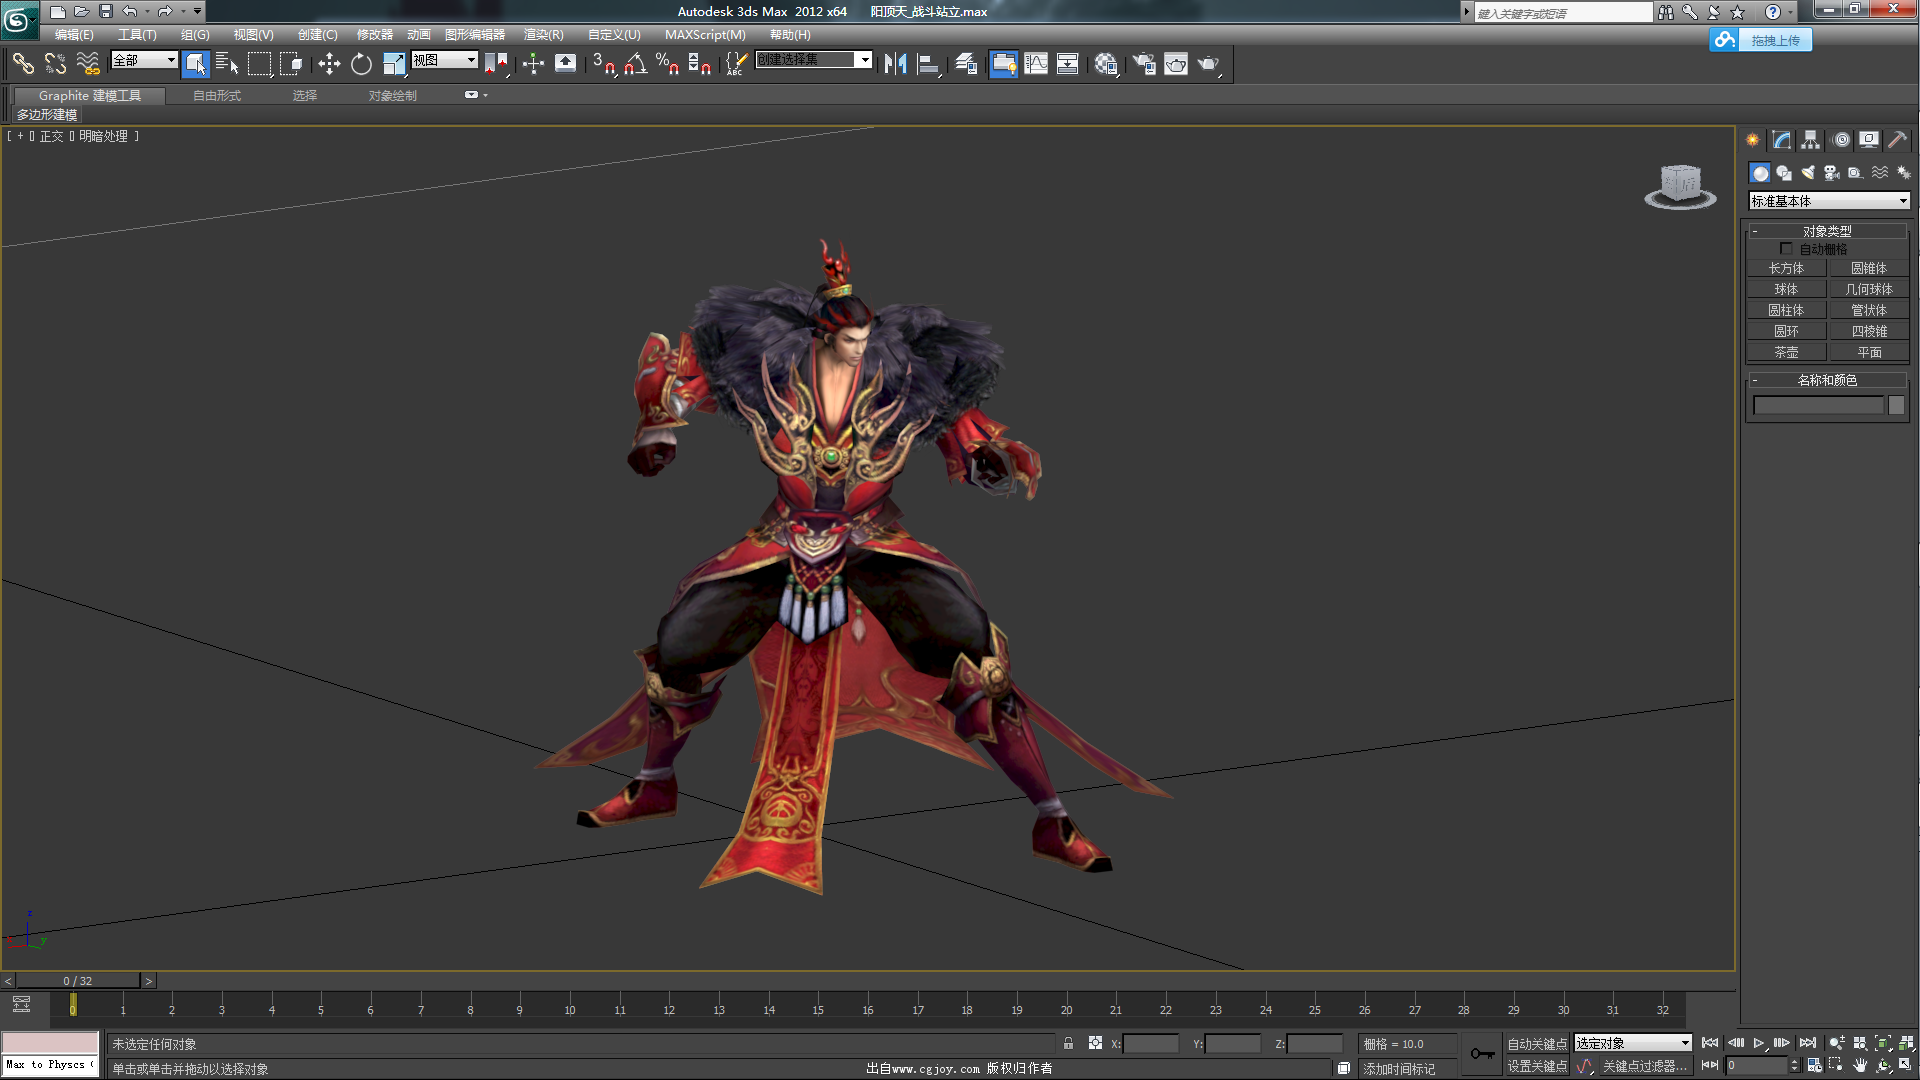
Task: Choose the Rectangular Selection Region tool
Action: pyautogui.click(x=259, y=64)
